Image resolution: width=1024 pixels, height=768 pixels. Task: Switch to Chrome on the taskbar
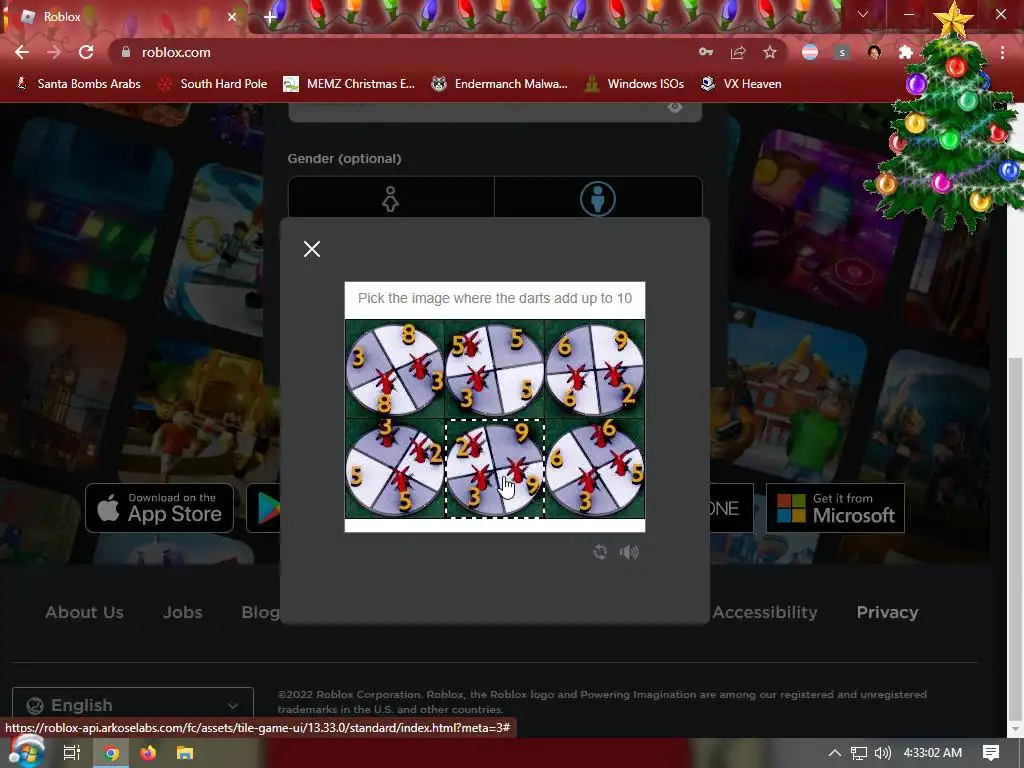point(110,753)
